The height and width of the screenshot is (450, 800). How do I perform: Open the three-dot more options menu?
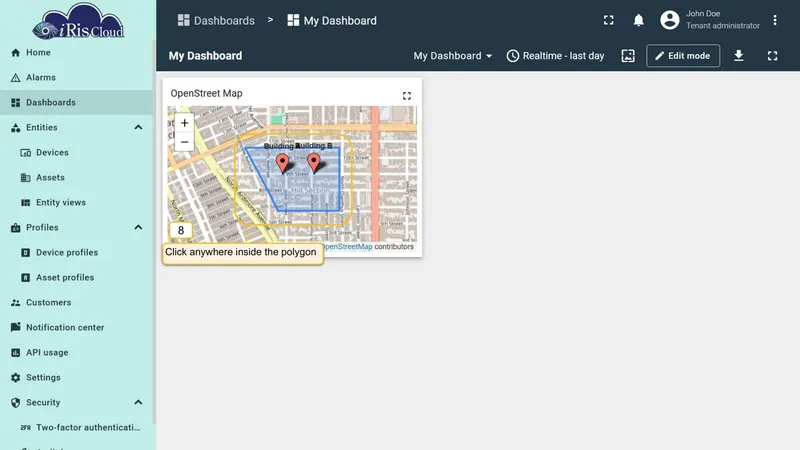click(775, 20)
